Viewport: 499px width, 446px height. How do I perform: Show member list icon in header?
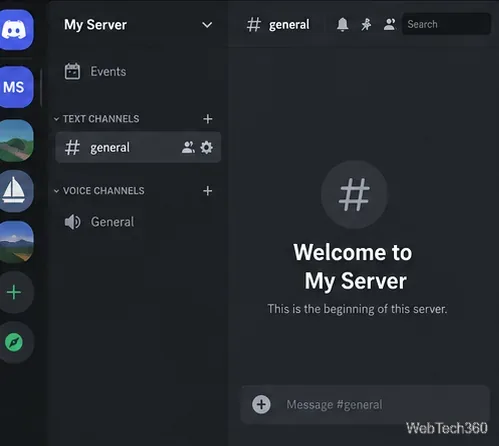(x=389, y=25)
